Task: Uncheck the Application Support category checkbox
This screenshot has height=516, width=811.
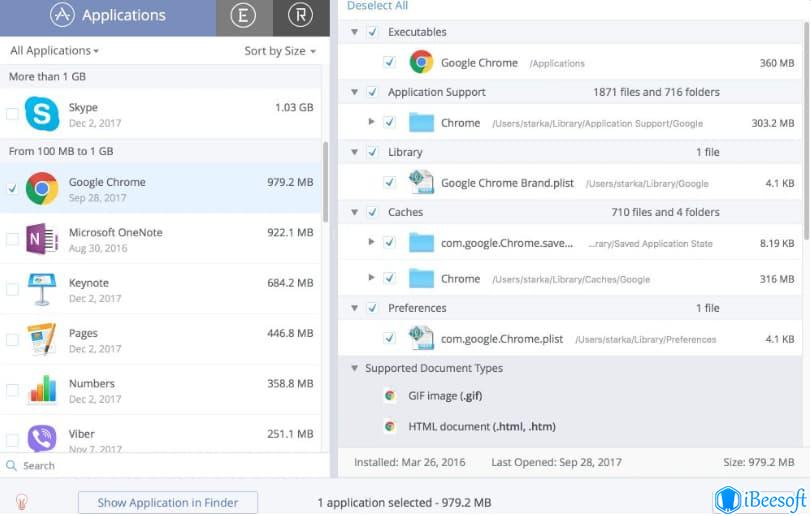Action: (x=372, y=92)
